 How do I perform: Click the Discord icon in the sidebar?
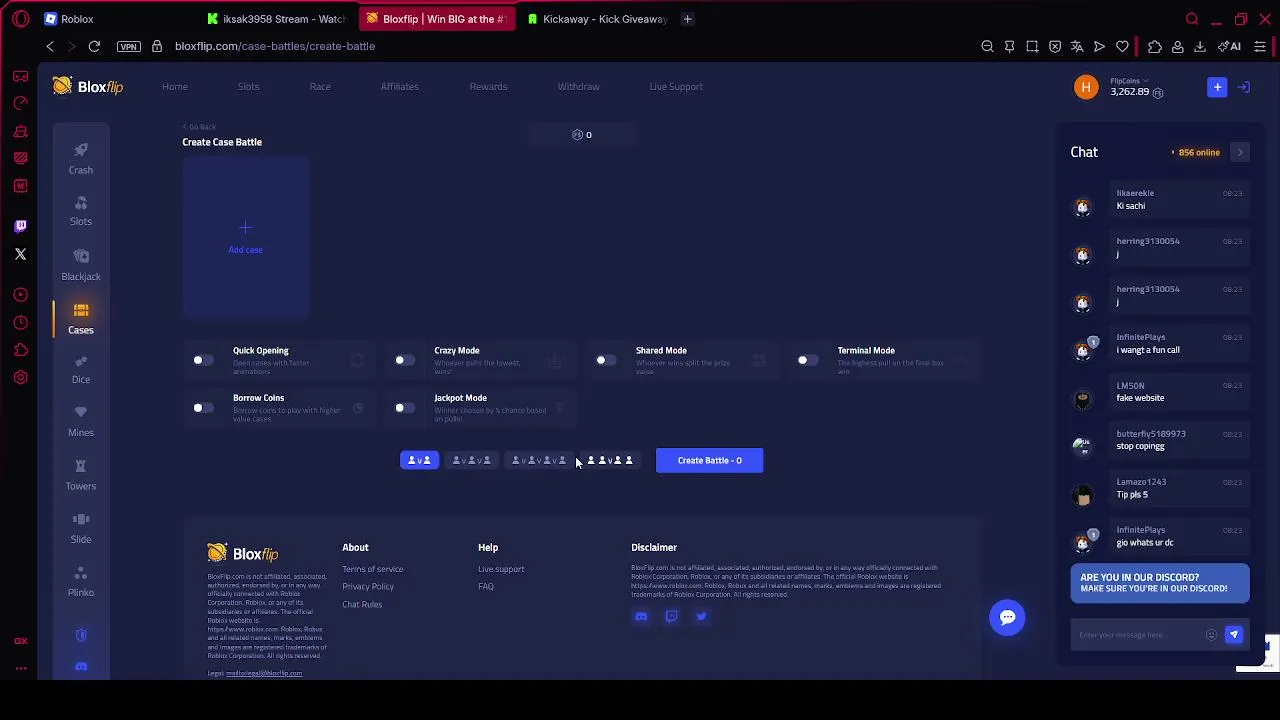tap(81, 667)
